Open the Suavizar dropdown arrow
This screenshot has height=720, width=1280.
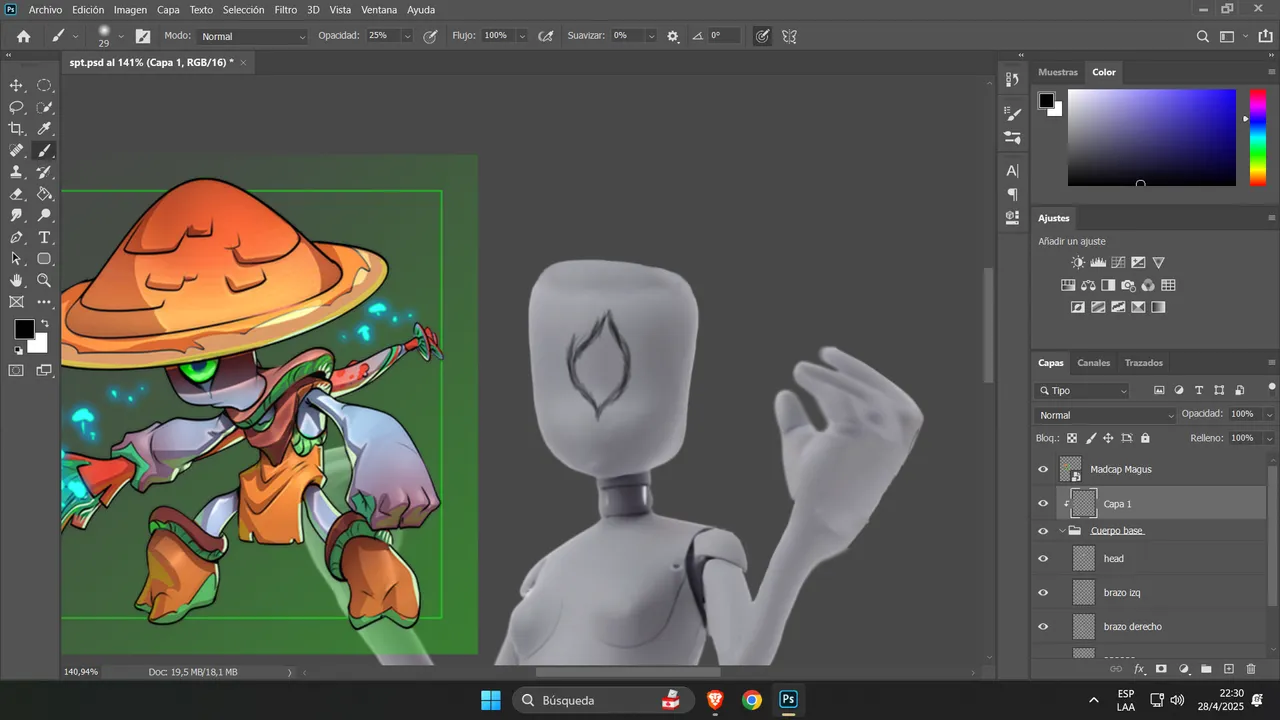[651, 36]
